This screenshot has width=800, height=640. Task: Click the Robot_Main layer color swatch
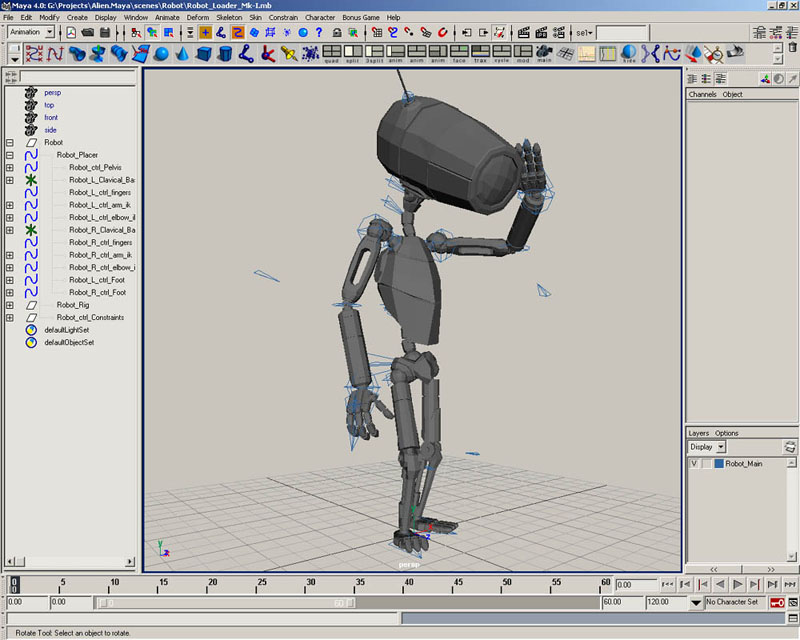[718, 464]
